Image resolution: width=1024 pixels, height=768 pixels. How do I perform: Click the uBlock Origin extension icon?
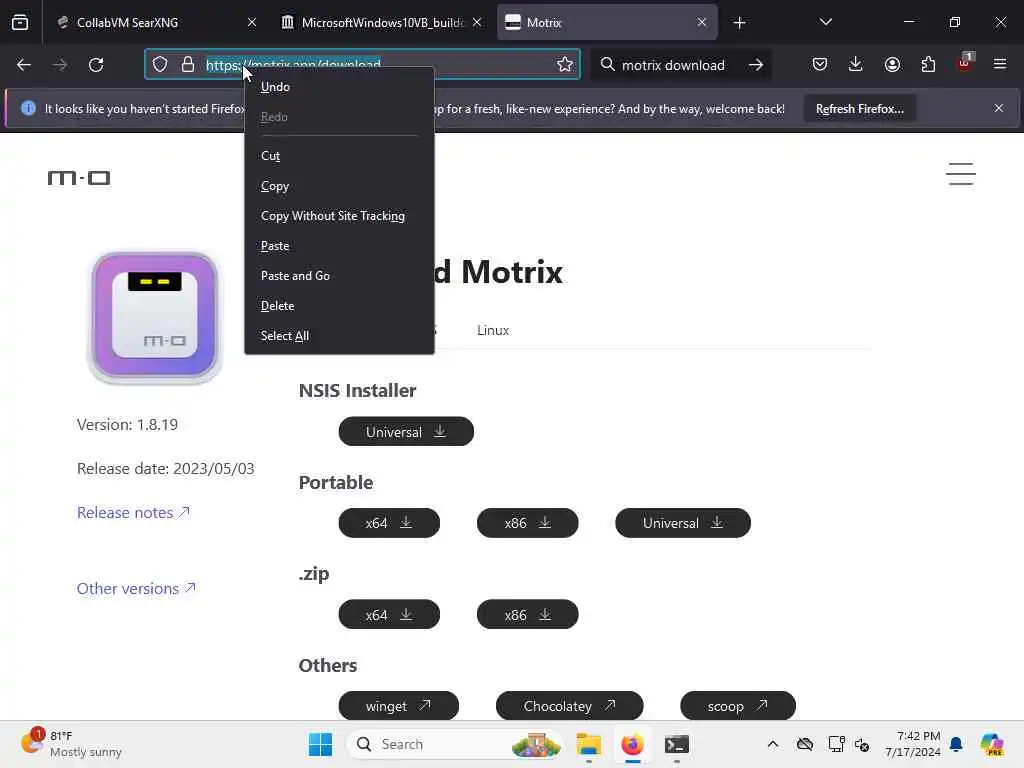pyautogui.click(x=965, y=63)
